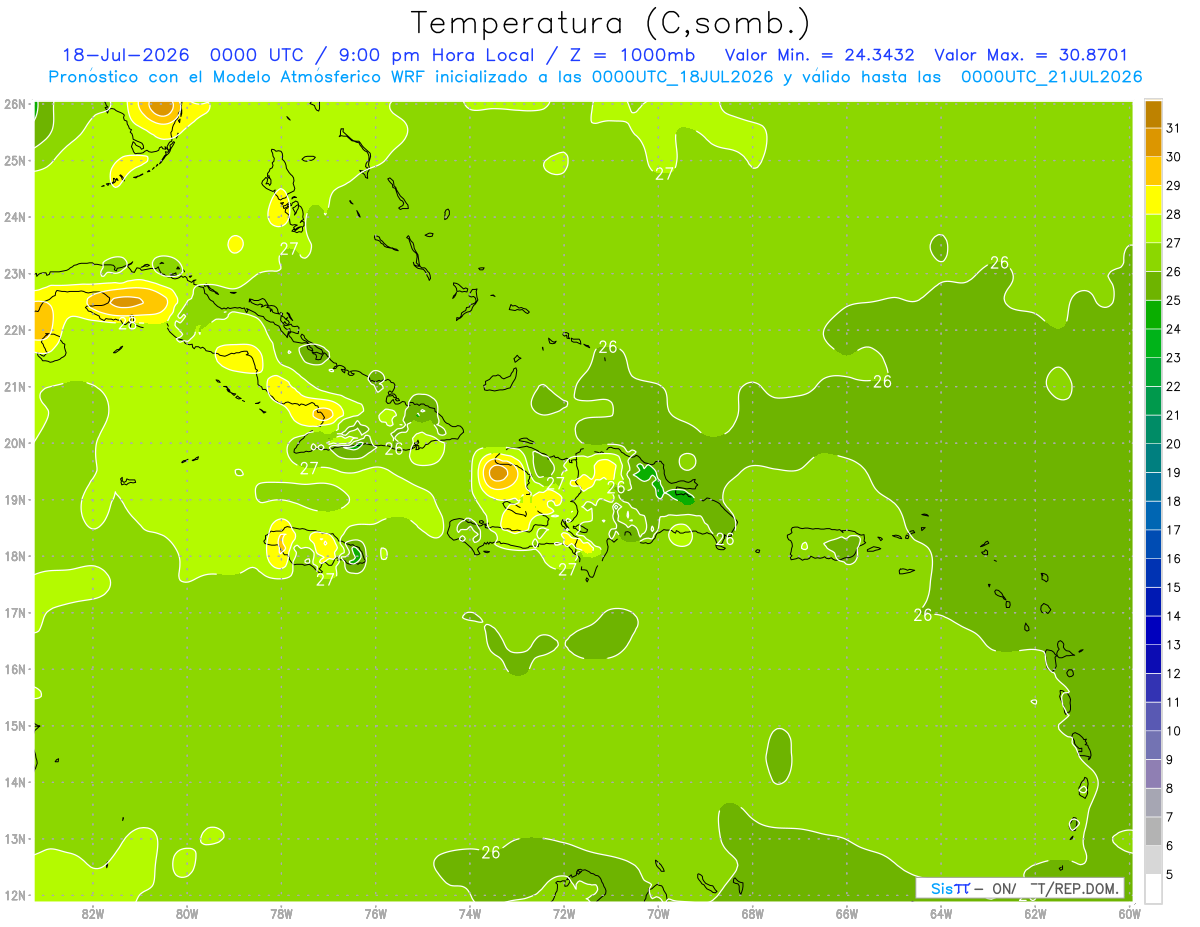This screenshot has width=1200, height=927.
Task: Click the latitude axis label "26N"
Action: coord(14,104)
